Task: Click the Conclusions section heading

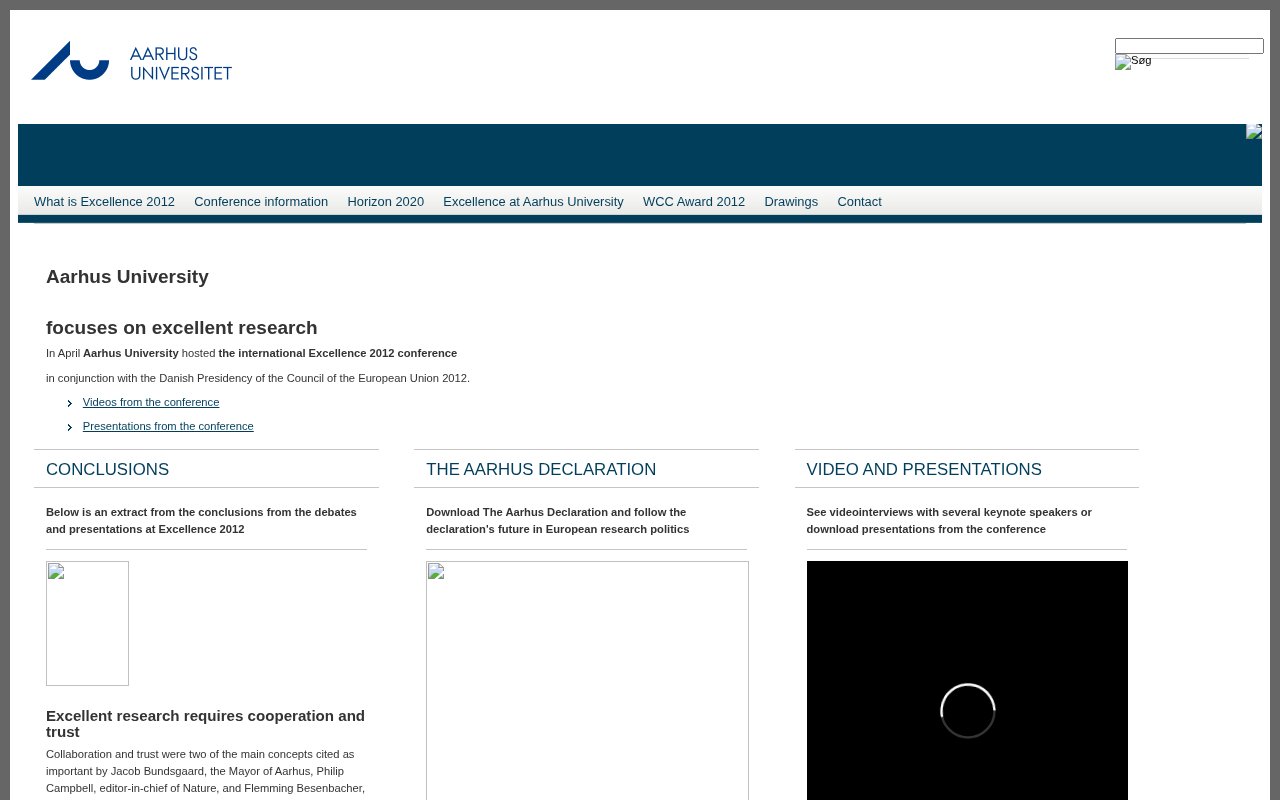Action: pos(108,470)
